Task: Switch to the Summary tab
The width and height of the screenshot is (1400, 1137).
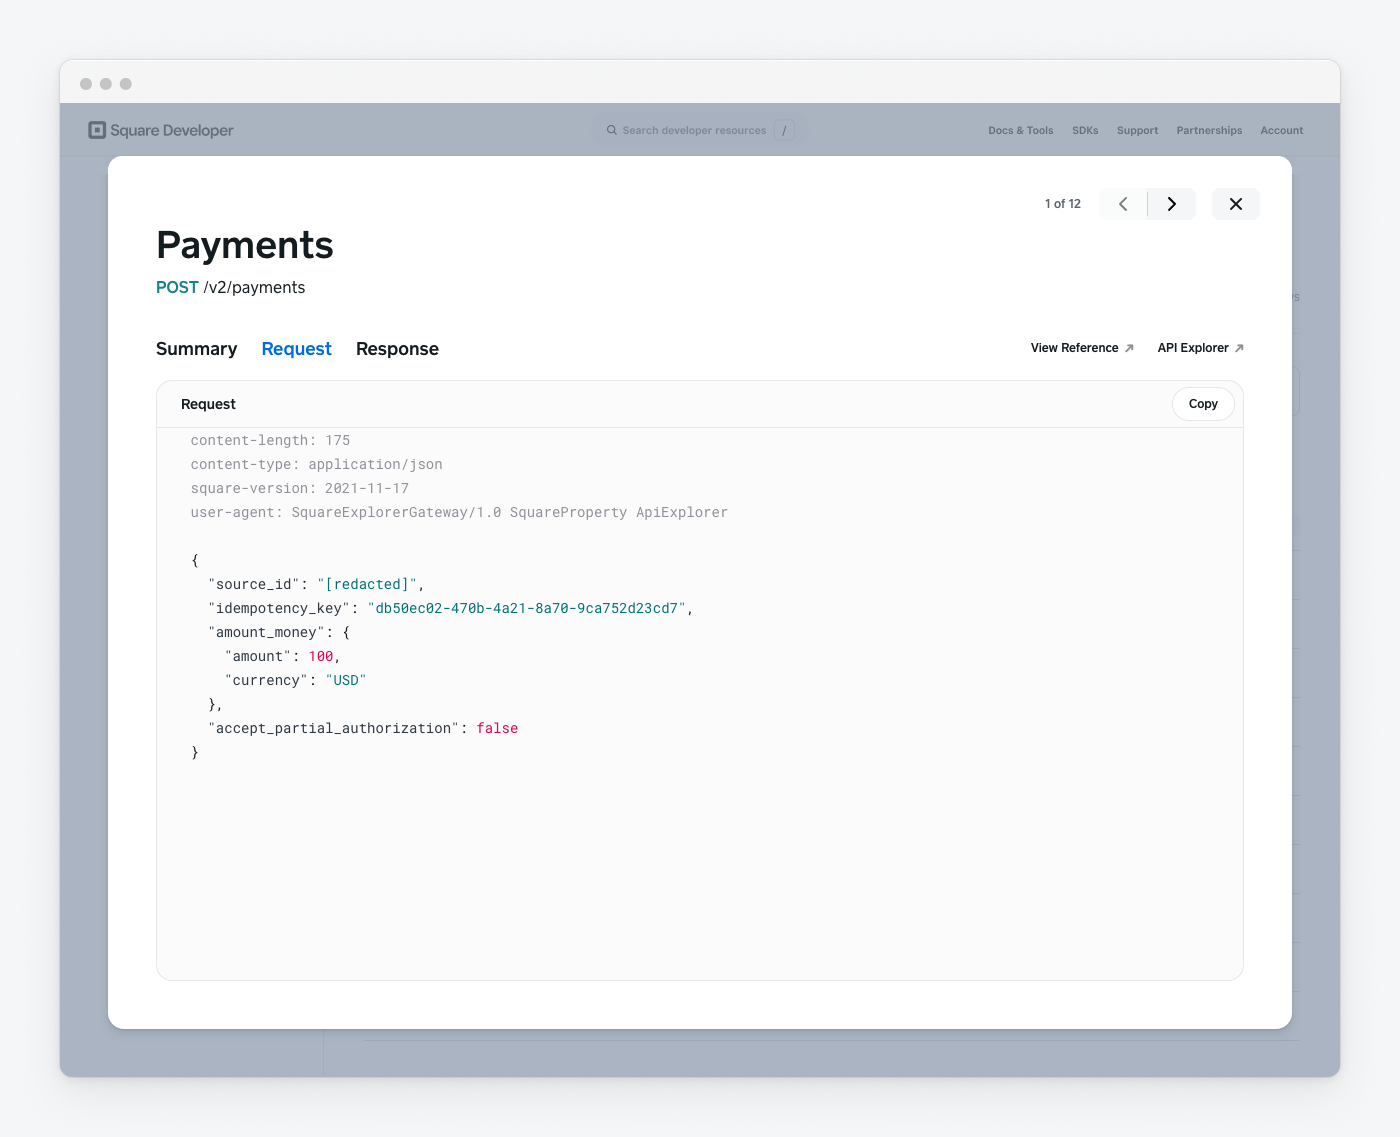Action: [196, 349]
